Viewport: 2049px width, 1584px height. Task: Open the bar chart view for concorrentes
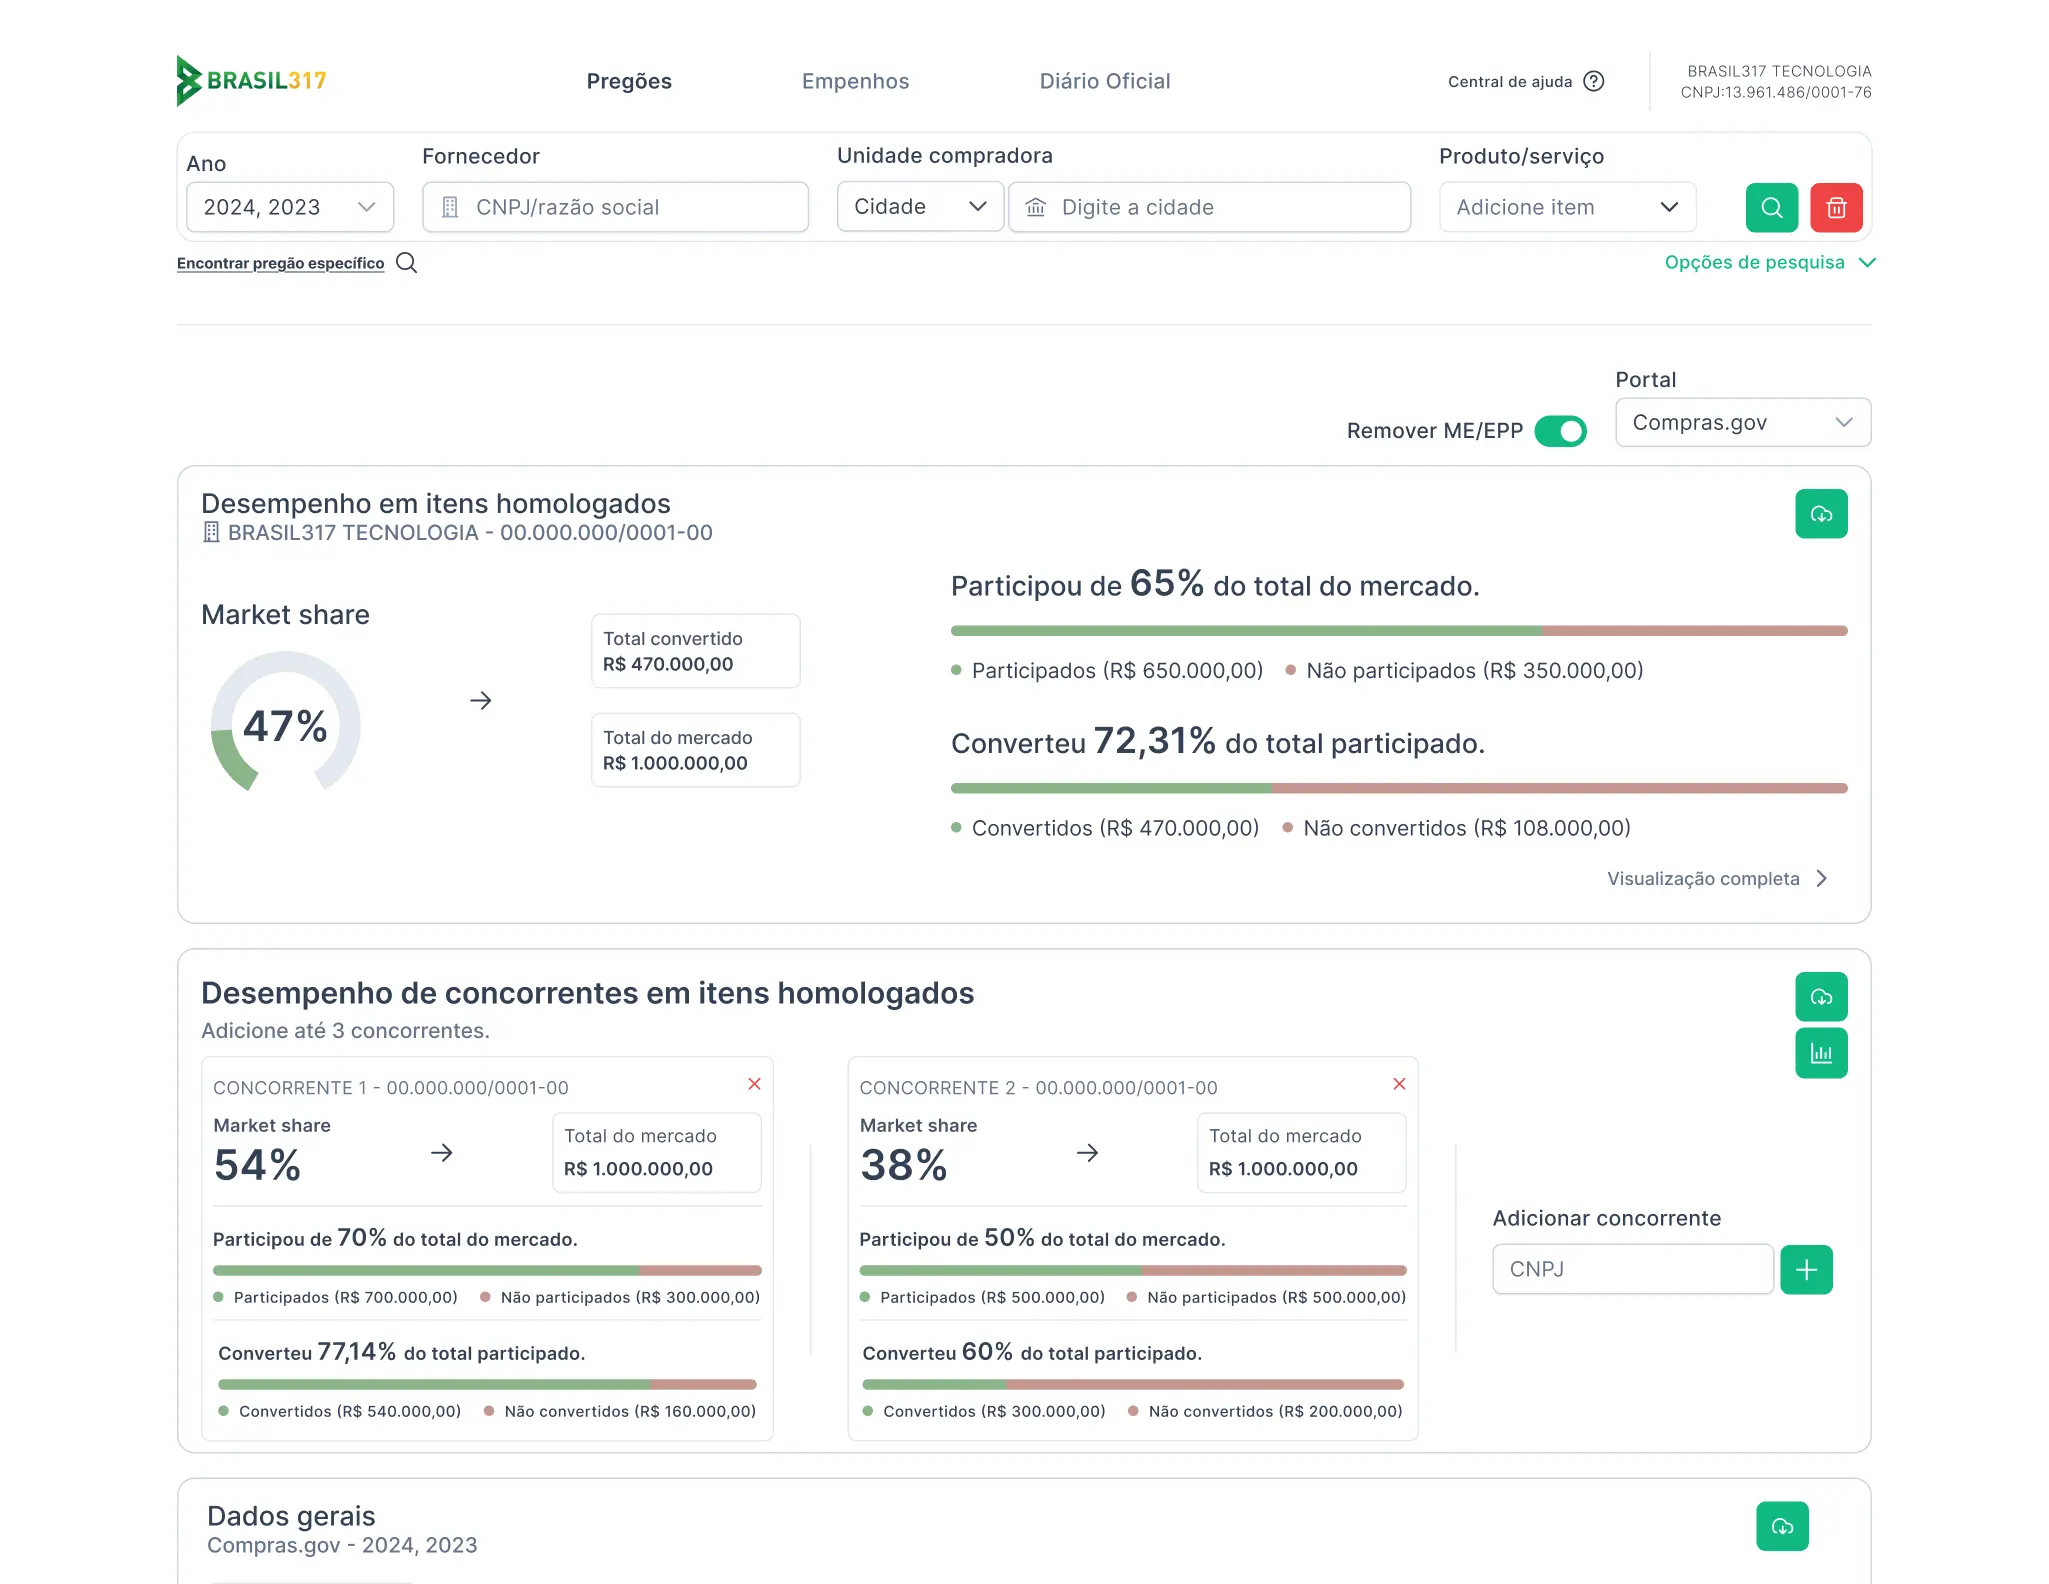pos(1821,1053)
